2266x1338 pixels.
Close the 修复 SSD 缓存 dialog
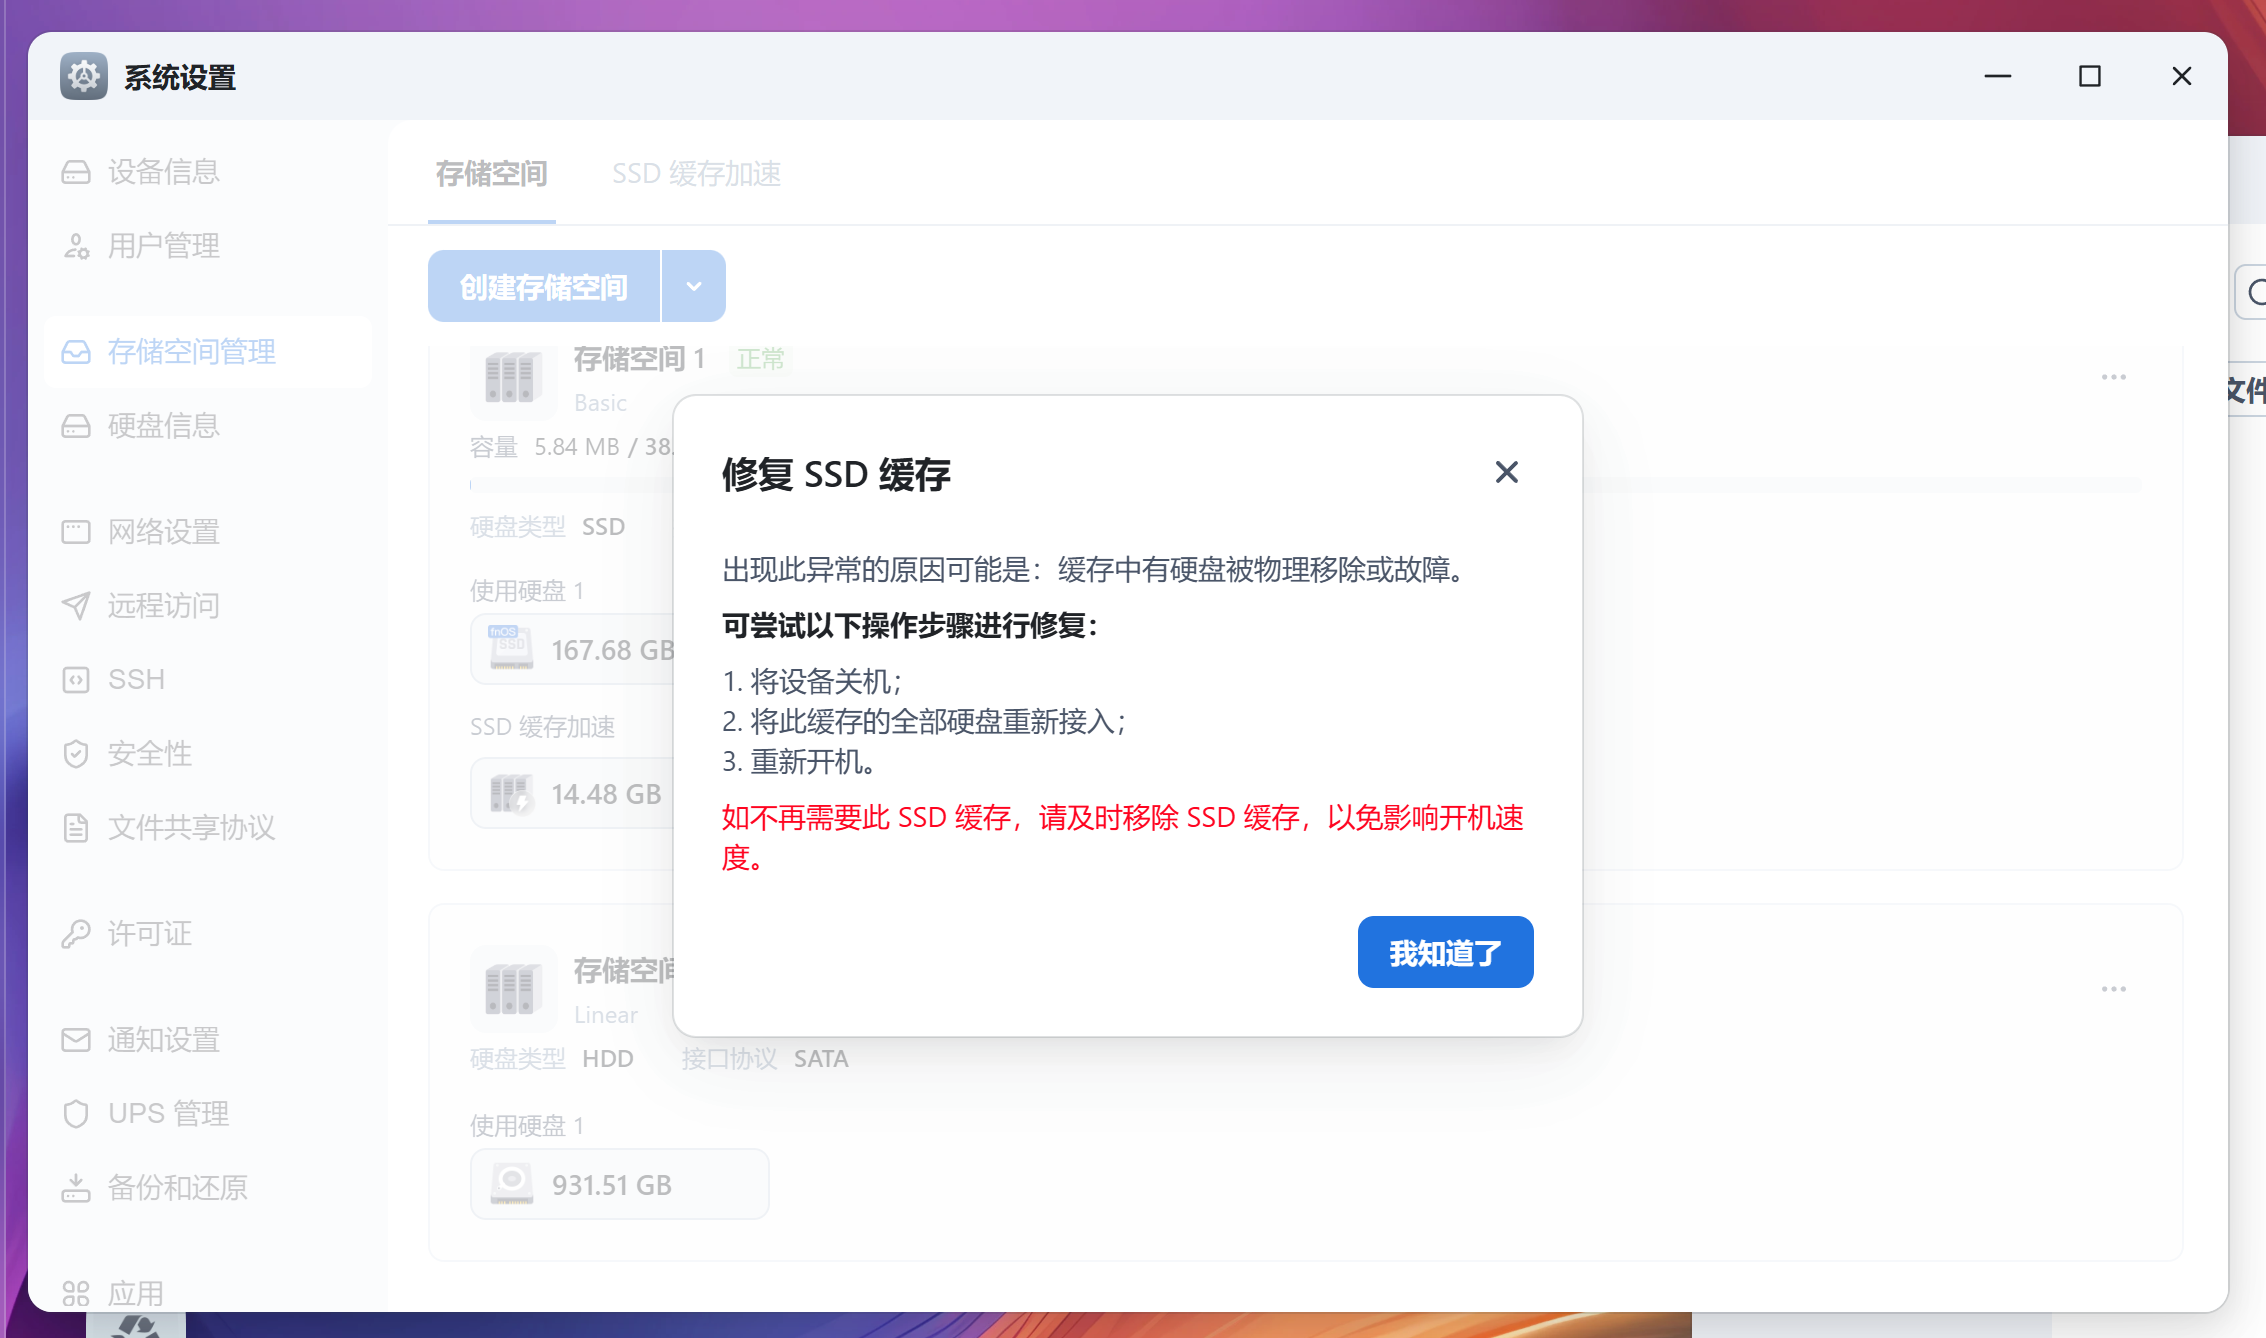[x=1506, y=471]
